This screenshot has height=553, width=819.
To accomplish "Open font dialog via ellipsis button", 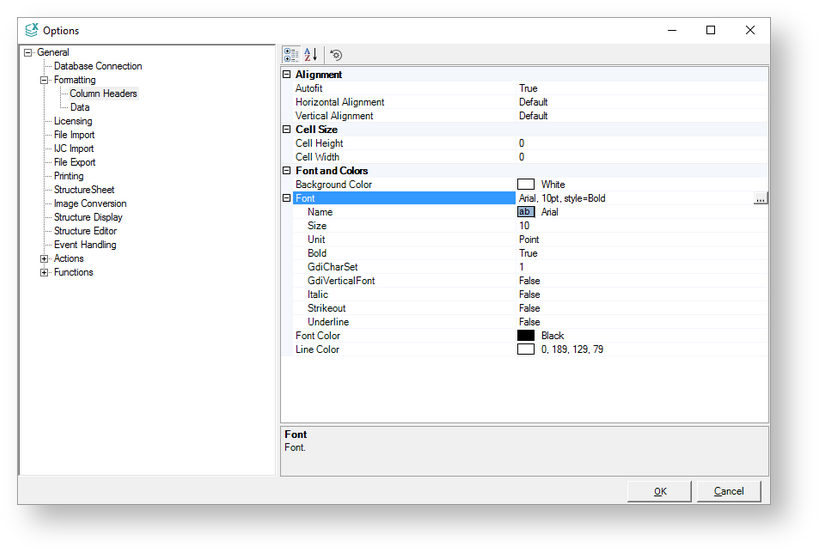I will click(760, 199).
